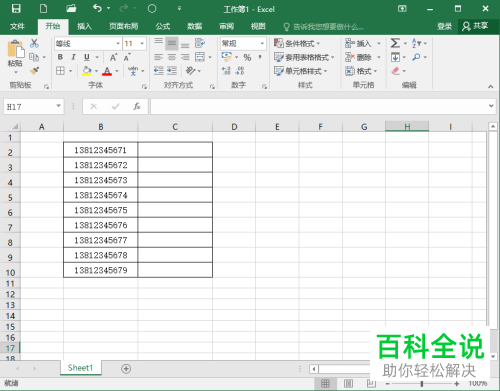Viewport: 500px width, 391px height.
Task: Increase indent in alignment group
Action: tap(172, 71)
